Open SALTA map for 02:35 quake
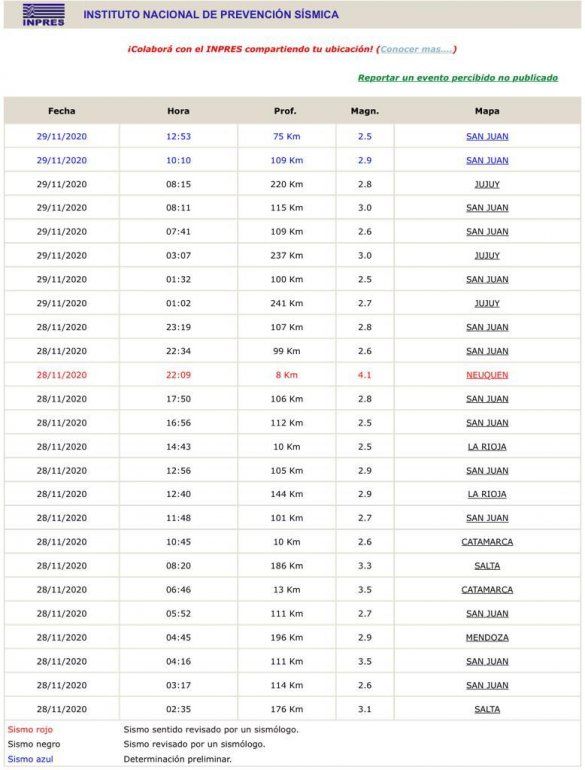The width and height of the screenshot is (585, 770). click(x=487, y=709)
